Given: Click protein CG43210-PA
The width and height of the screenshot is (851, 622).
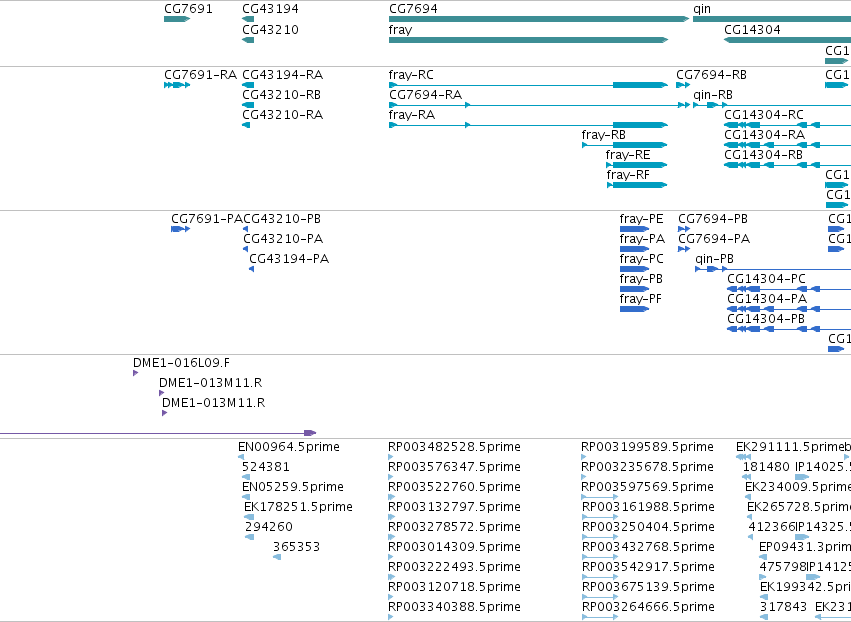Looking at the screenshot, I should click(283, 239).
